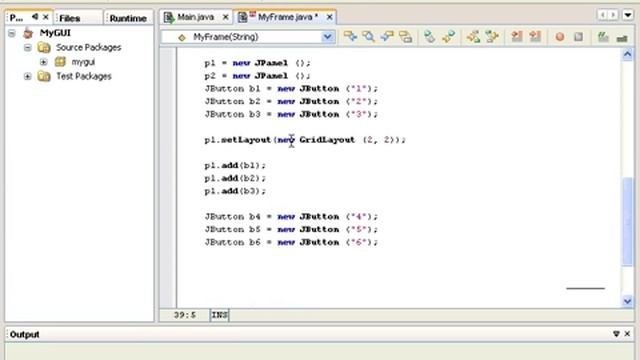Click the Source Packages folder icon
The height and width of the screenshot is (360, 640).
tap(44, 47)
